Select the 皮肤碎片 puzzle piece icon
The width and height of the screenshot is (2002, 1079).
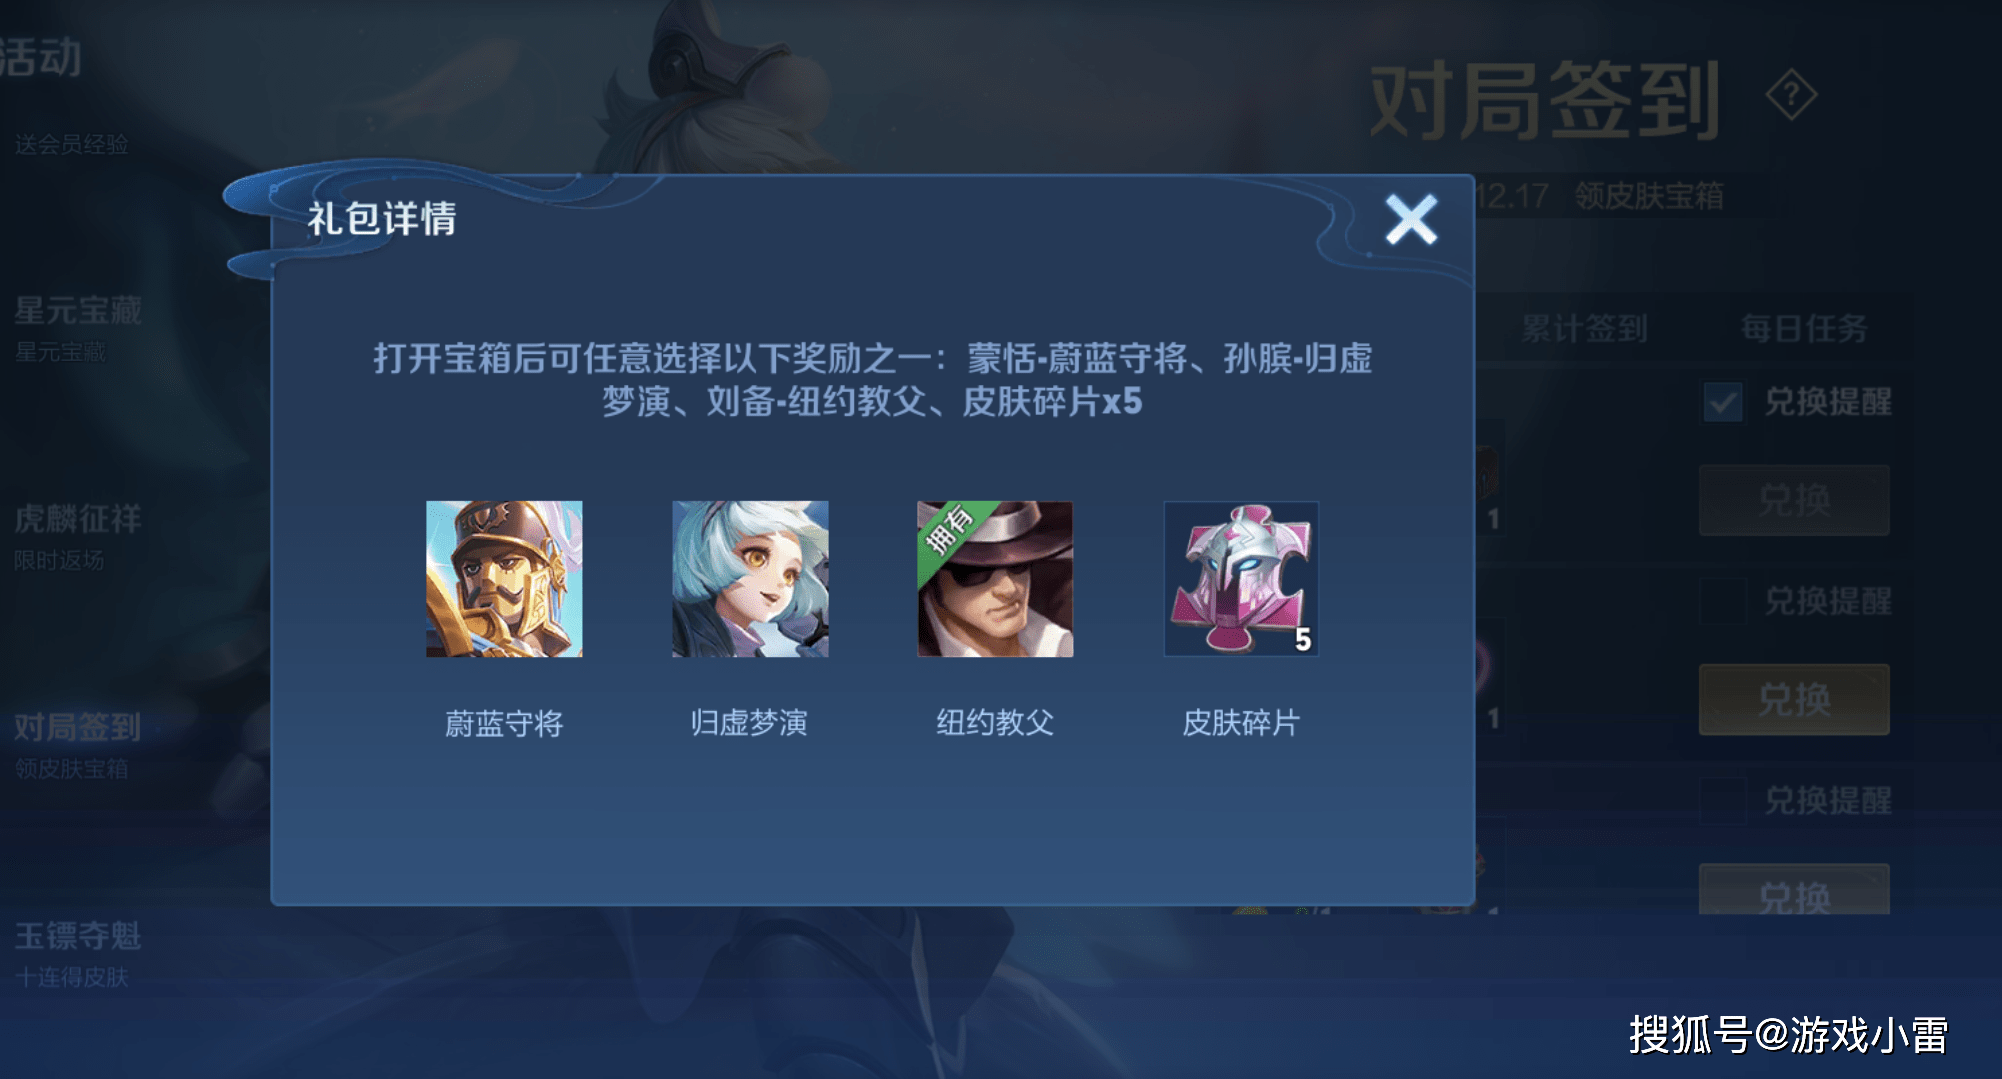click(1241, 579)
